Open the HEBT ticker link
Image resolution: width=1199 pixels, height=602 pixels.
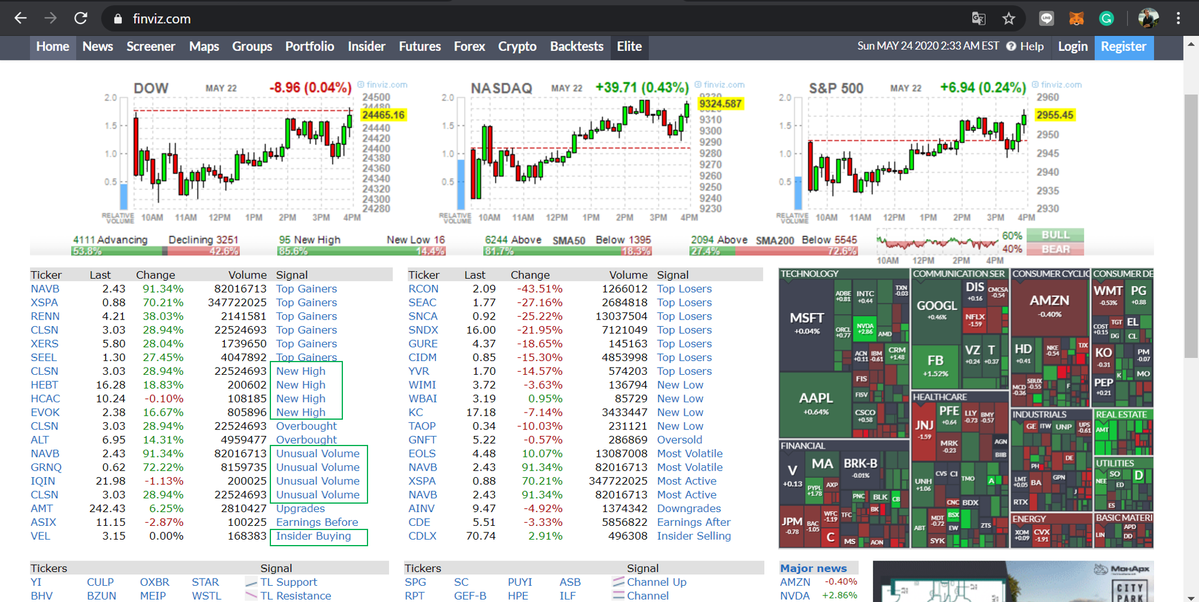point(44,386)
